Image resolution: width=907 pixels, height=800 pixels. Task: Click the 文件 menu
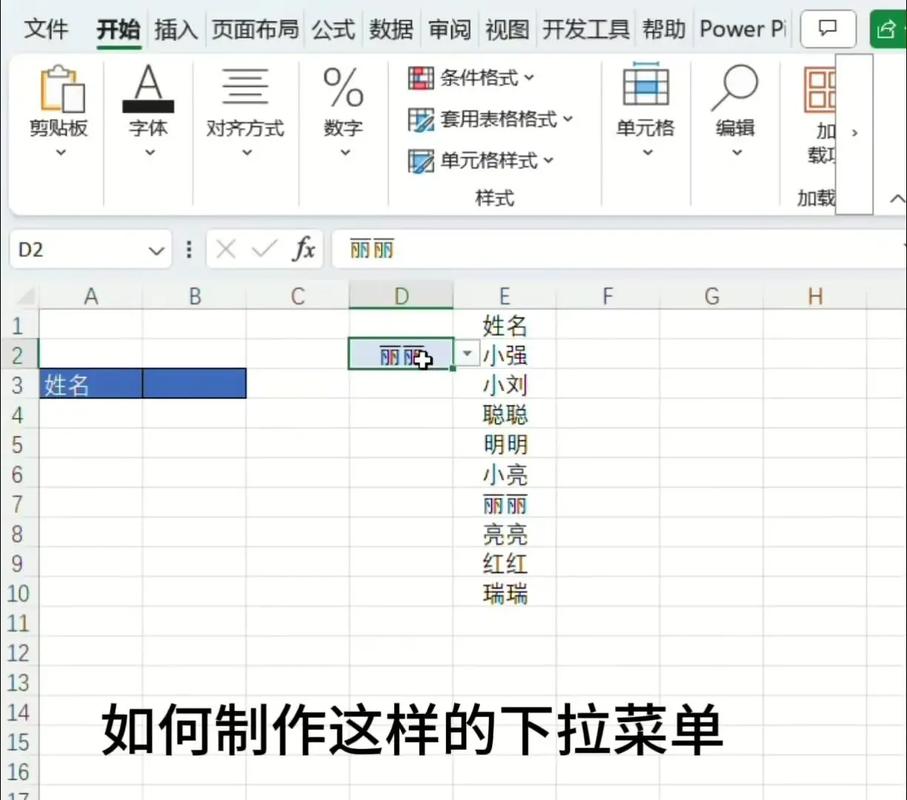46,29
